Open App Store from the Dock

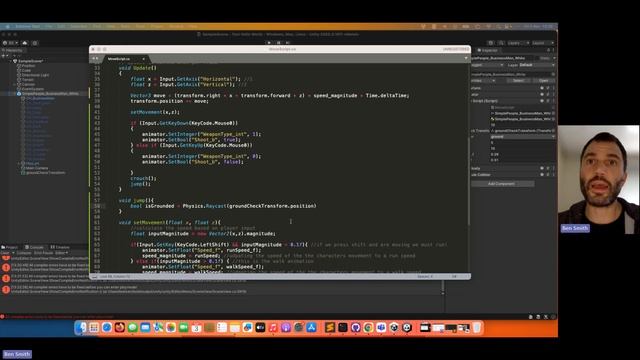click(x=311, y=327)
